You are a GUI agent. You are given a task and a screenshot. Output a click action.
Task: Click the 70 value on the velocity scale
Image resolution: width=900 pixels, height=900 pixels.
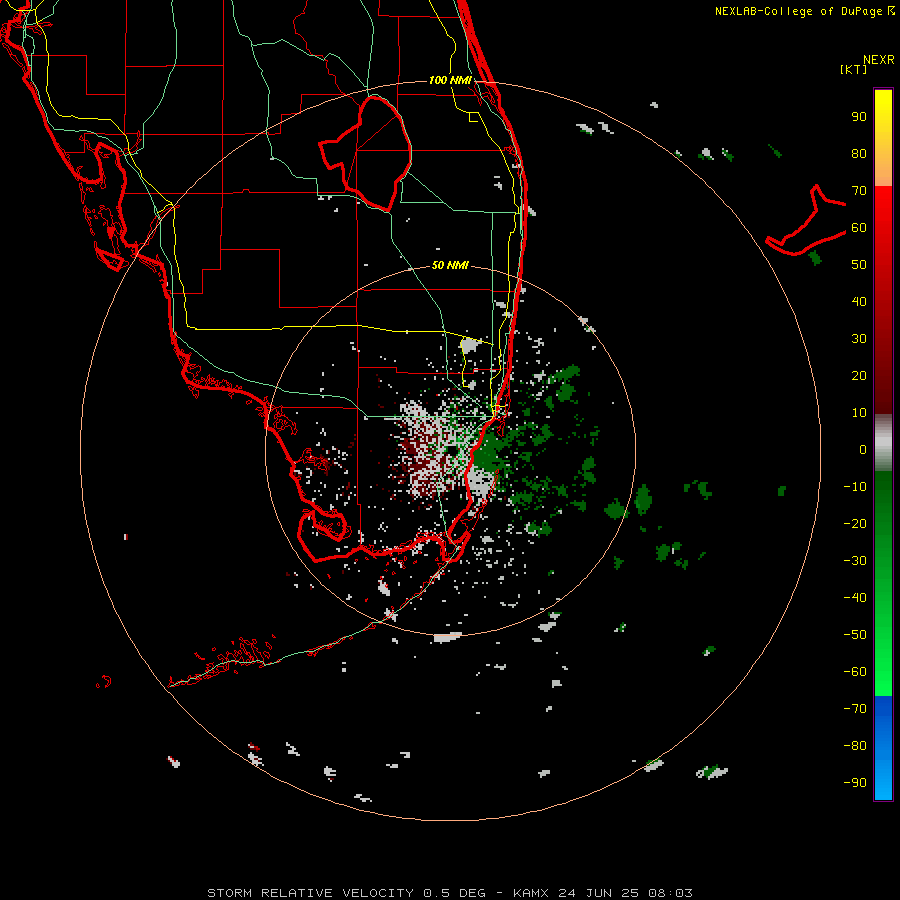(859, 191)
